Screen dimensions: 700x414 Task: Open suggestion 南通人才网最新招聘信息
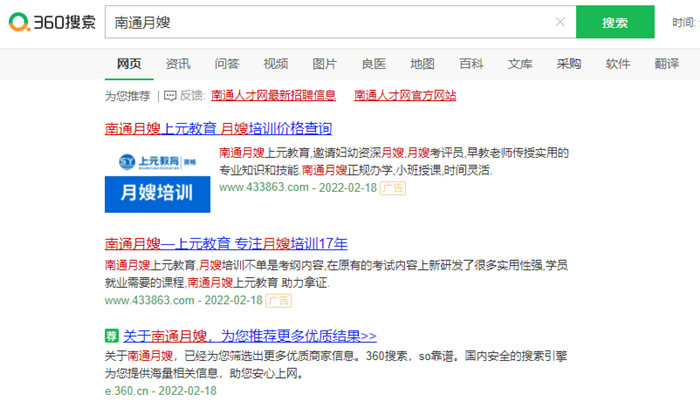coord(273,96)
